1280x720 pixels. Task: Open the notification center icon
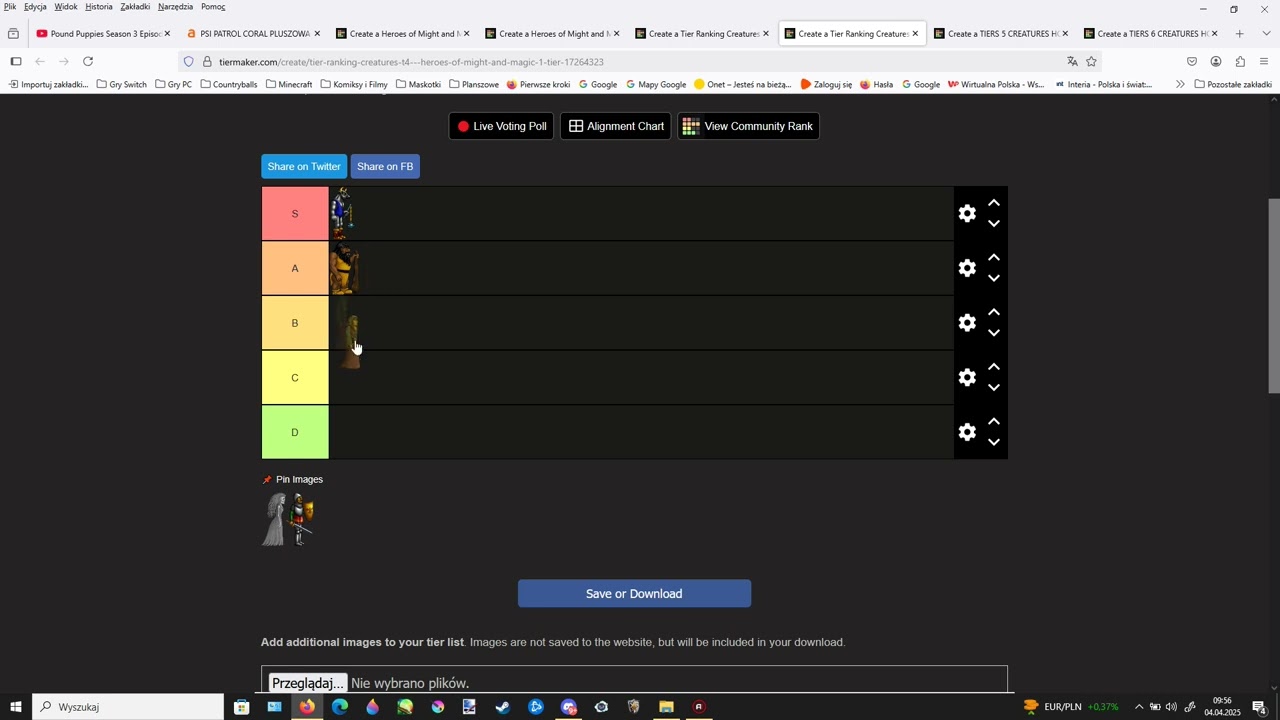pos(1259,707)
